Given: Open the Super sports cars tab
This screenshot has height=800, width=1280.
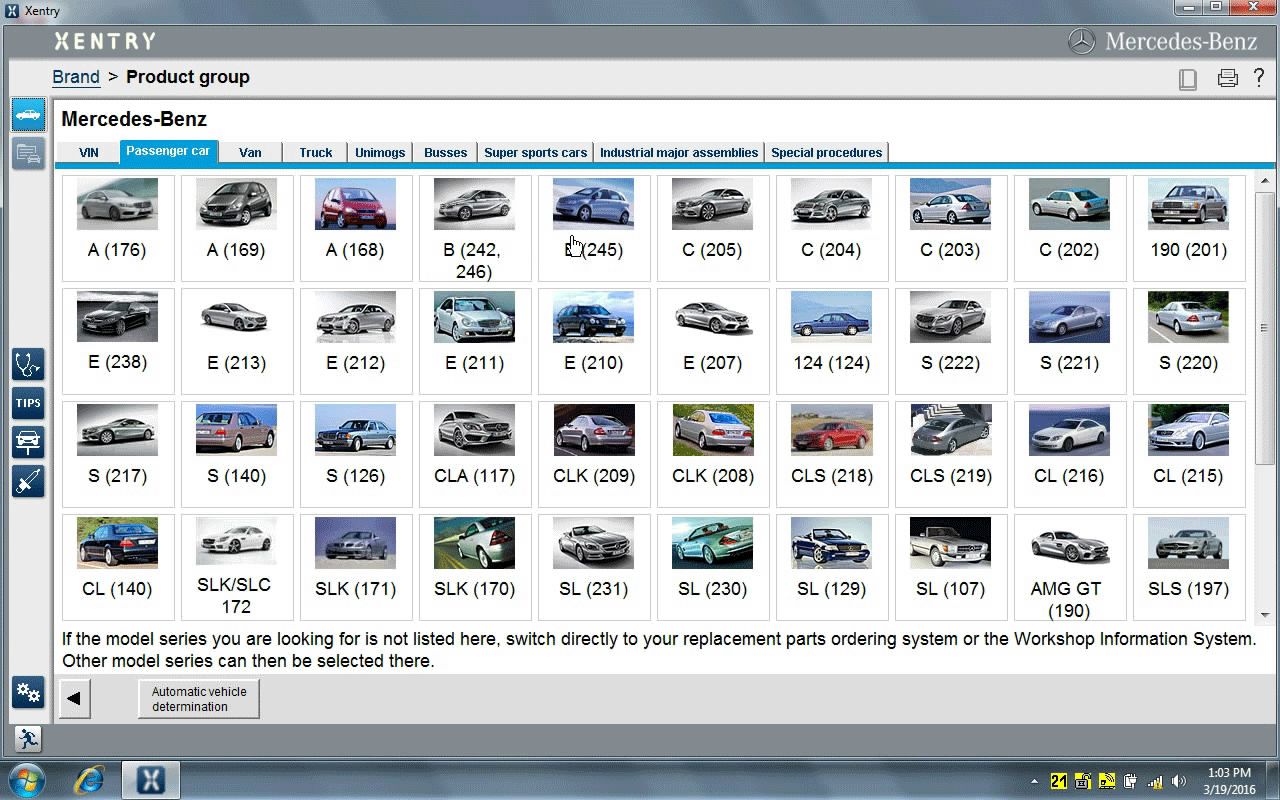Looking at the screenshot, I should click(x=535, y=153).
